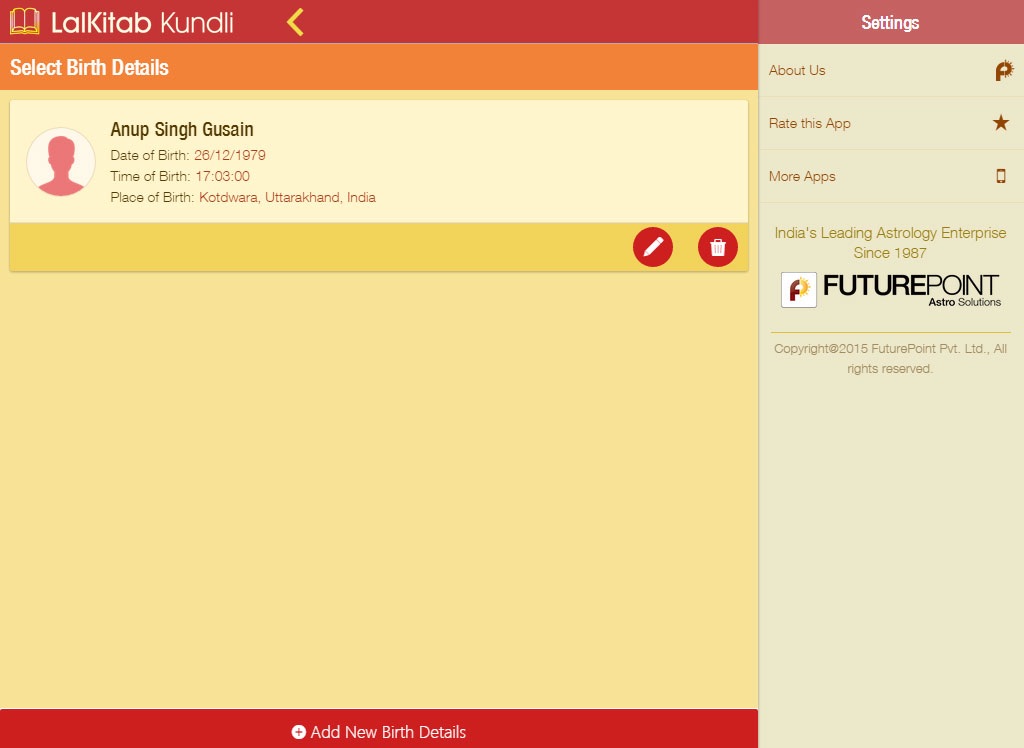Click the profile avatar silhouette
The height and width of the screenshot is (748, 1024).
61,161
